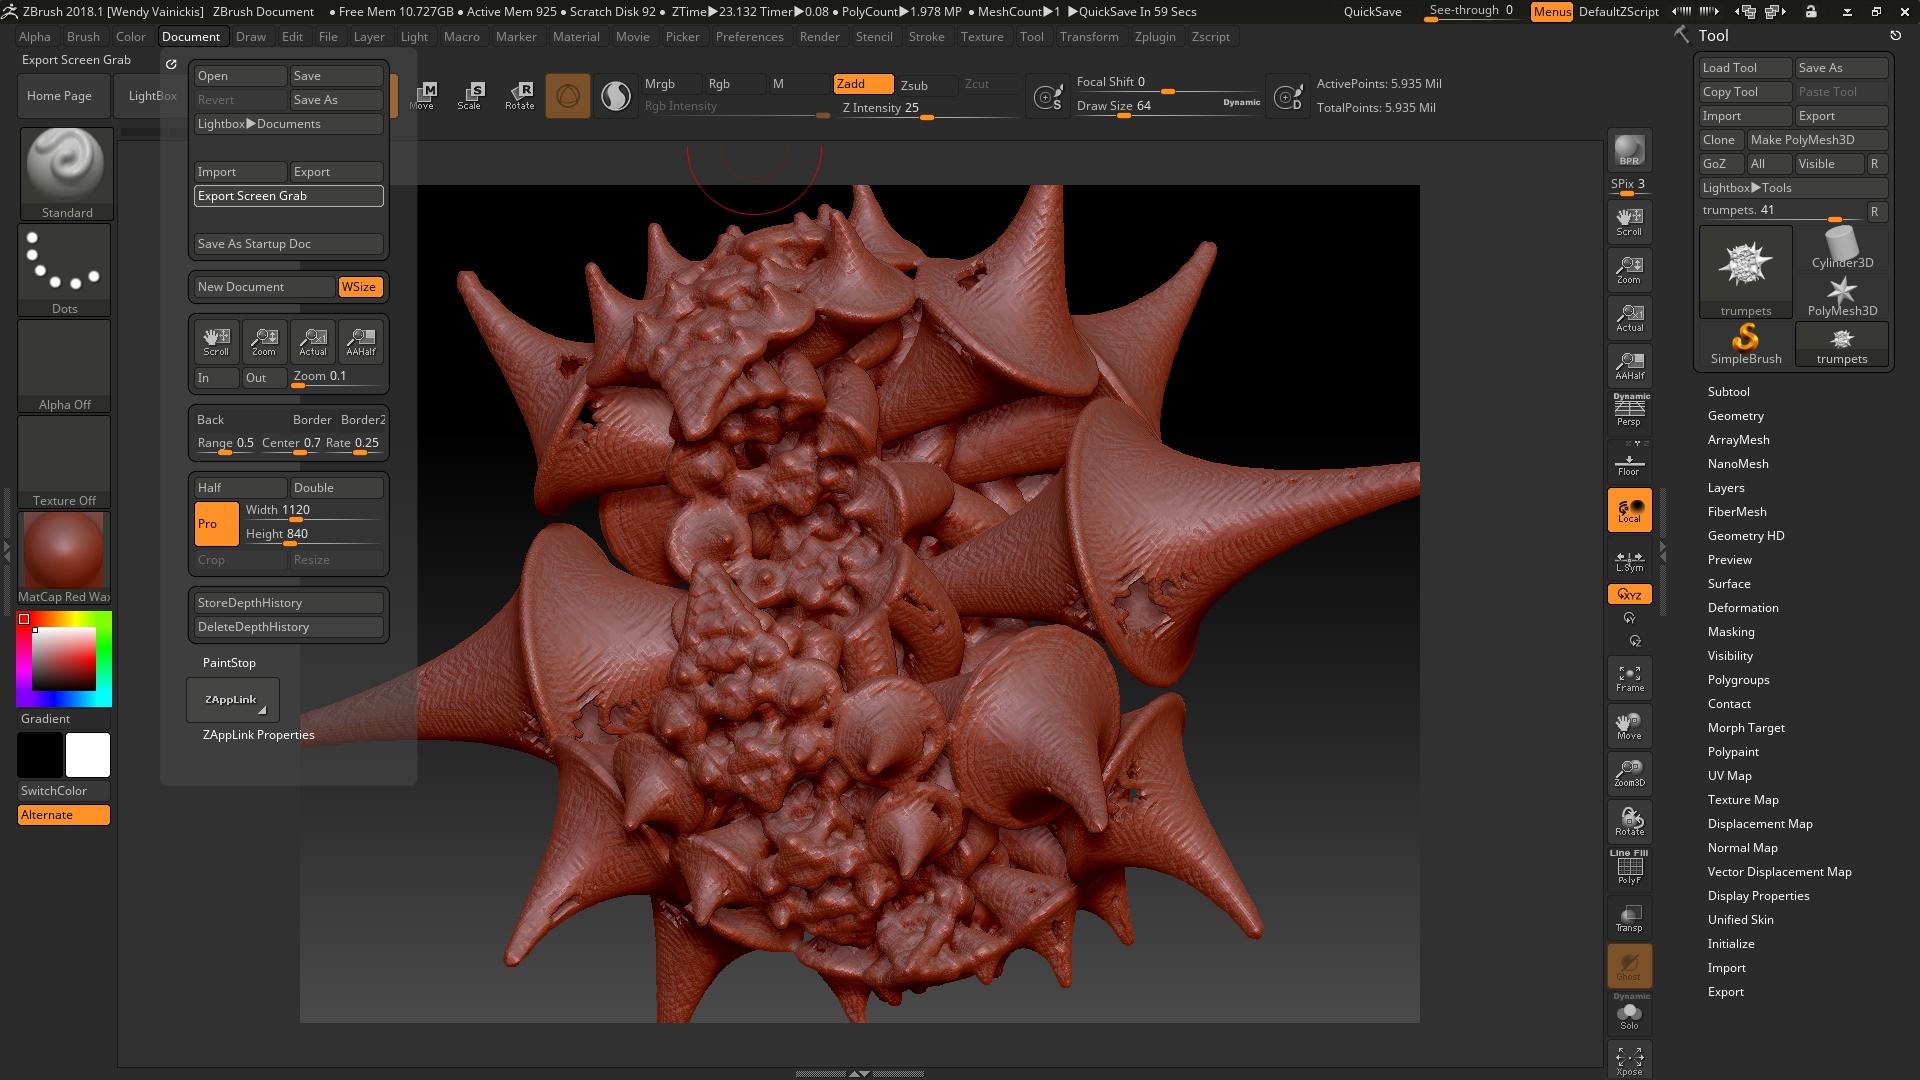Click the Export Screen Grab button
The width and height of the screenshot is (1920, 1080).
click(x=288, y=196)
